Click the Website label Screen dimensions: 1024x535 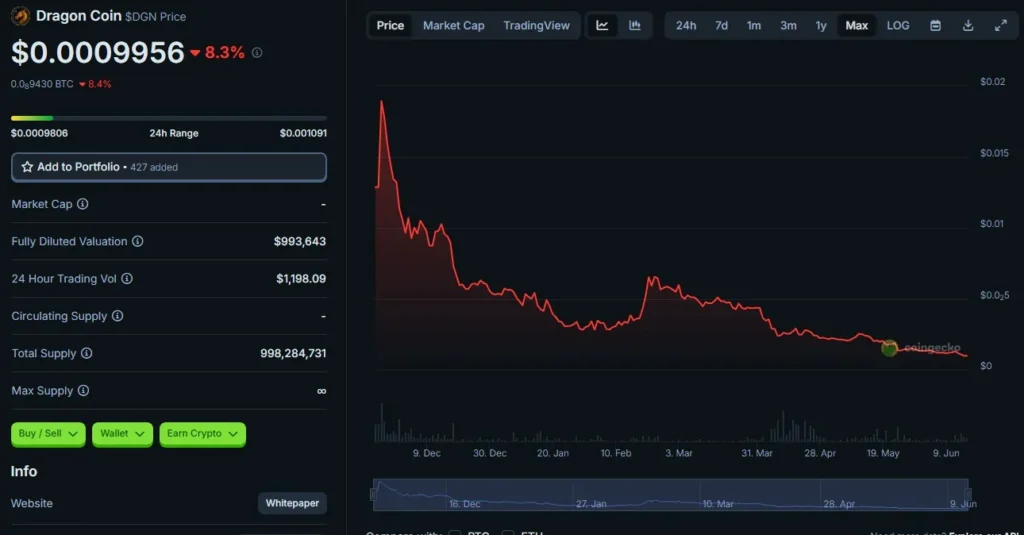click(32, 503)
